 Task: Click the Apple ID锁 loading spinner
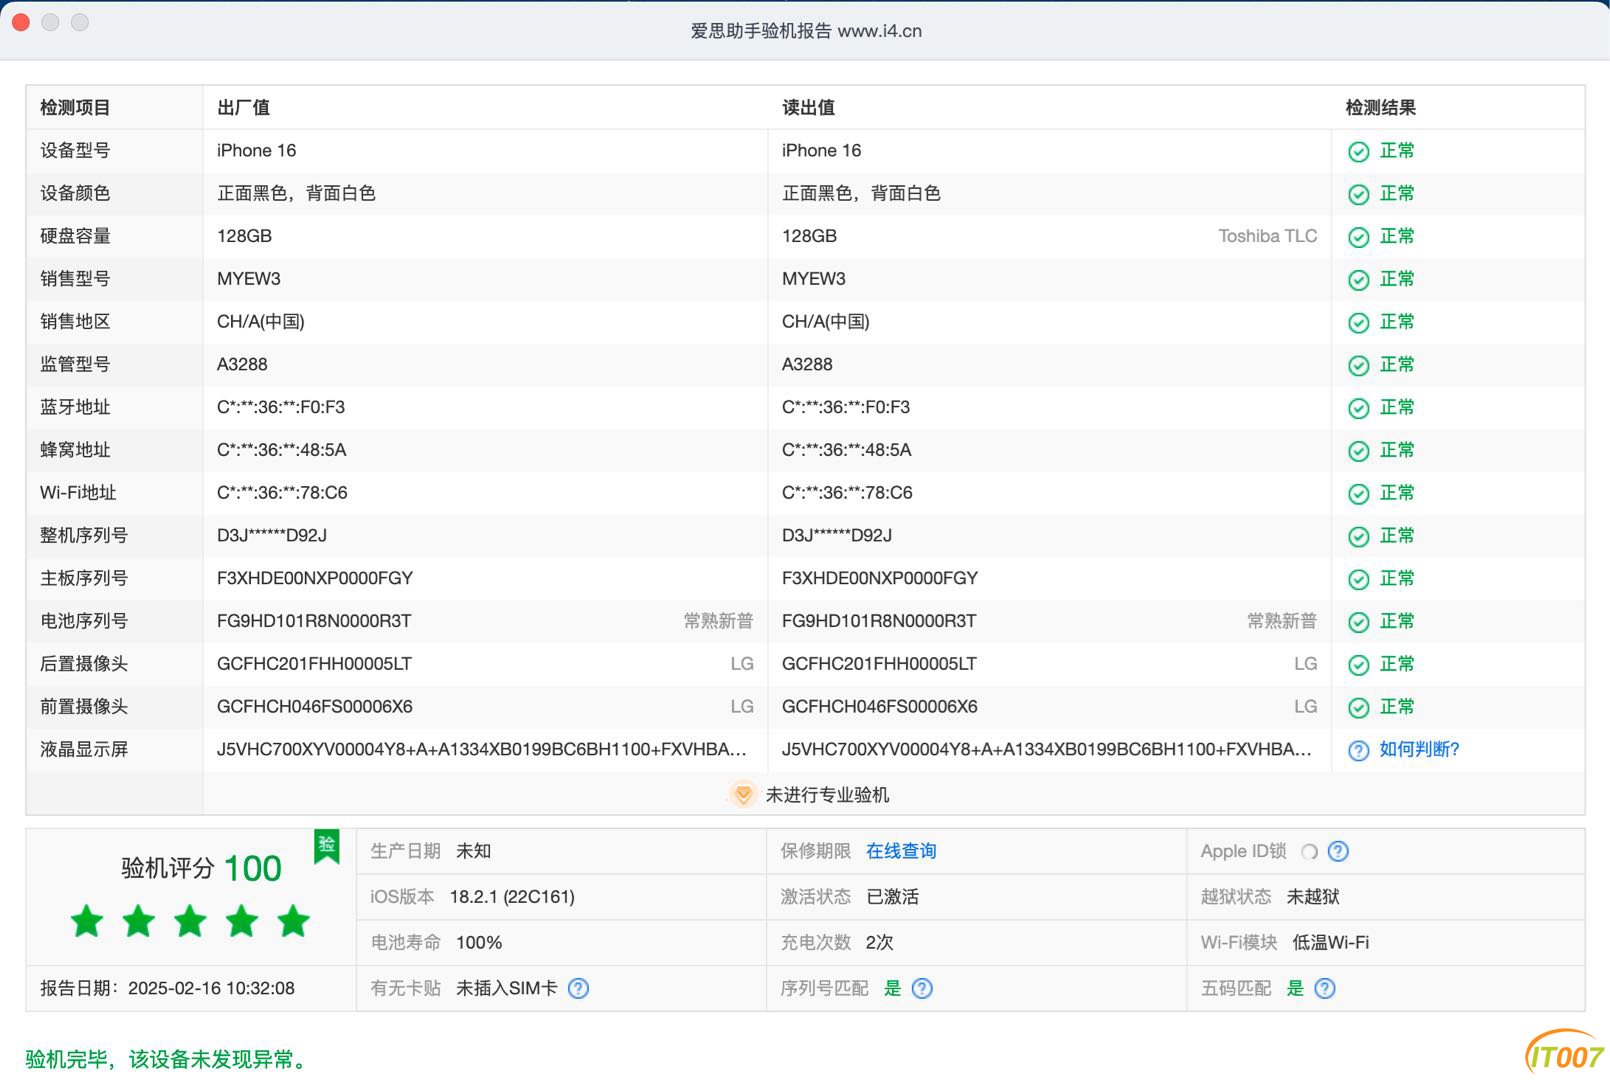(x=1309, y=851)
